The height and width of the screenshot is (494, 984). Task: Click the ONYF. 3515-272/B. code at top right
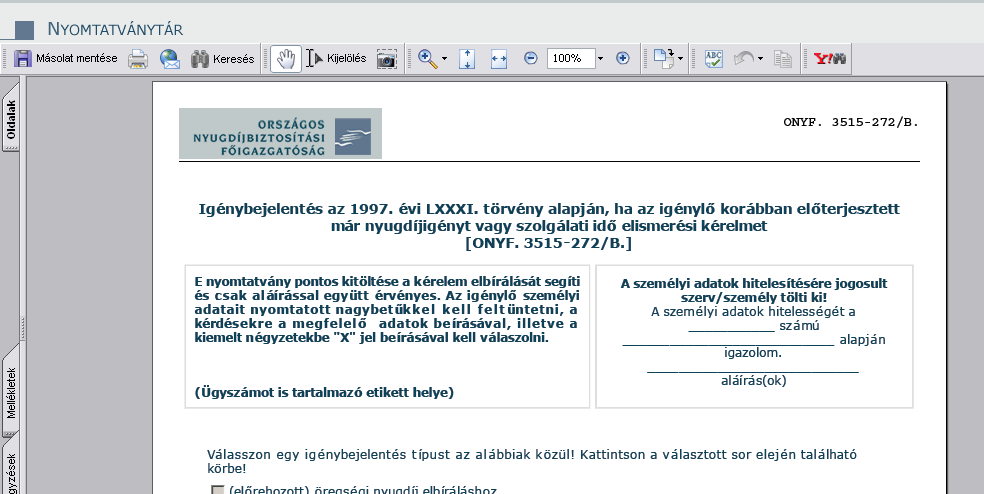coord(851,122)
